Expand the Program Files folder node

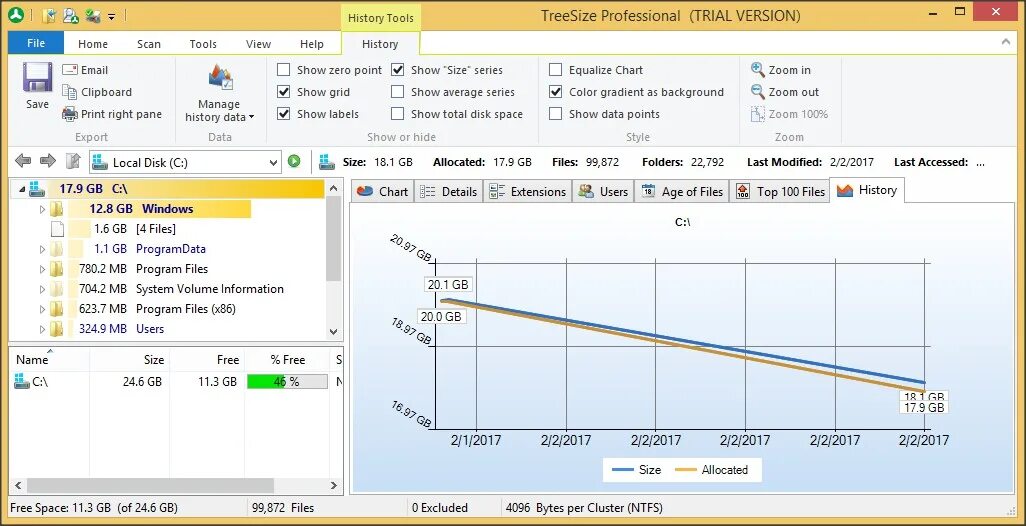(x=42, y=269)
